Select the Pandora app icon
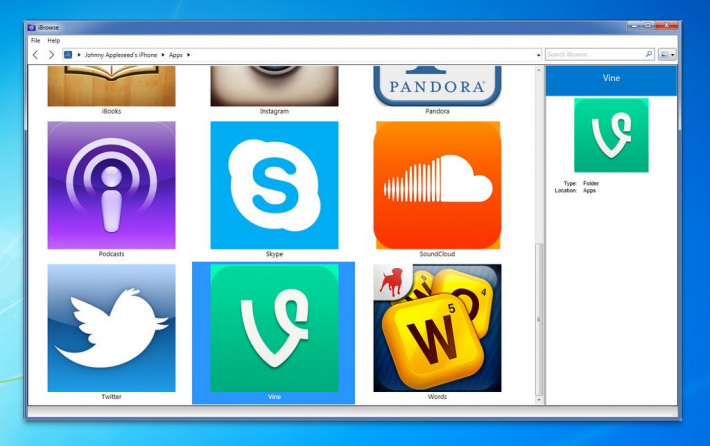The width and height of the screenshot is (710, 446). [x=437, y=86]
